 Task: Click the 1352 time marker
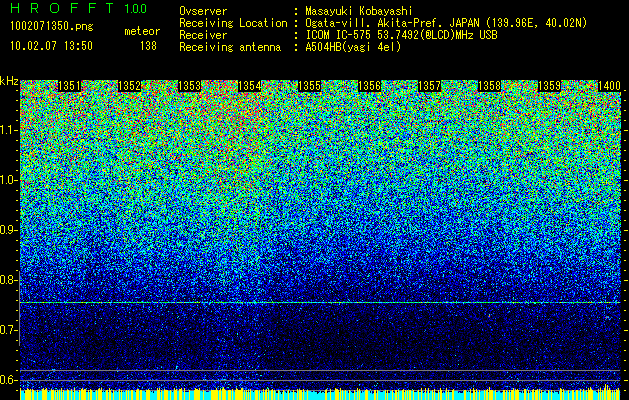[x=129, y=86]
